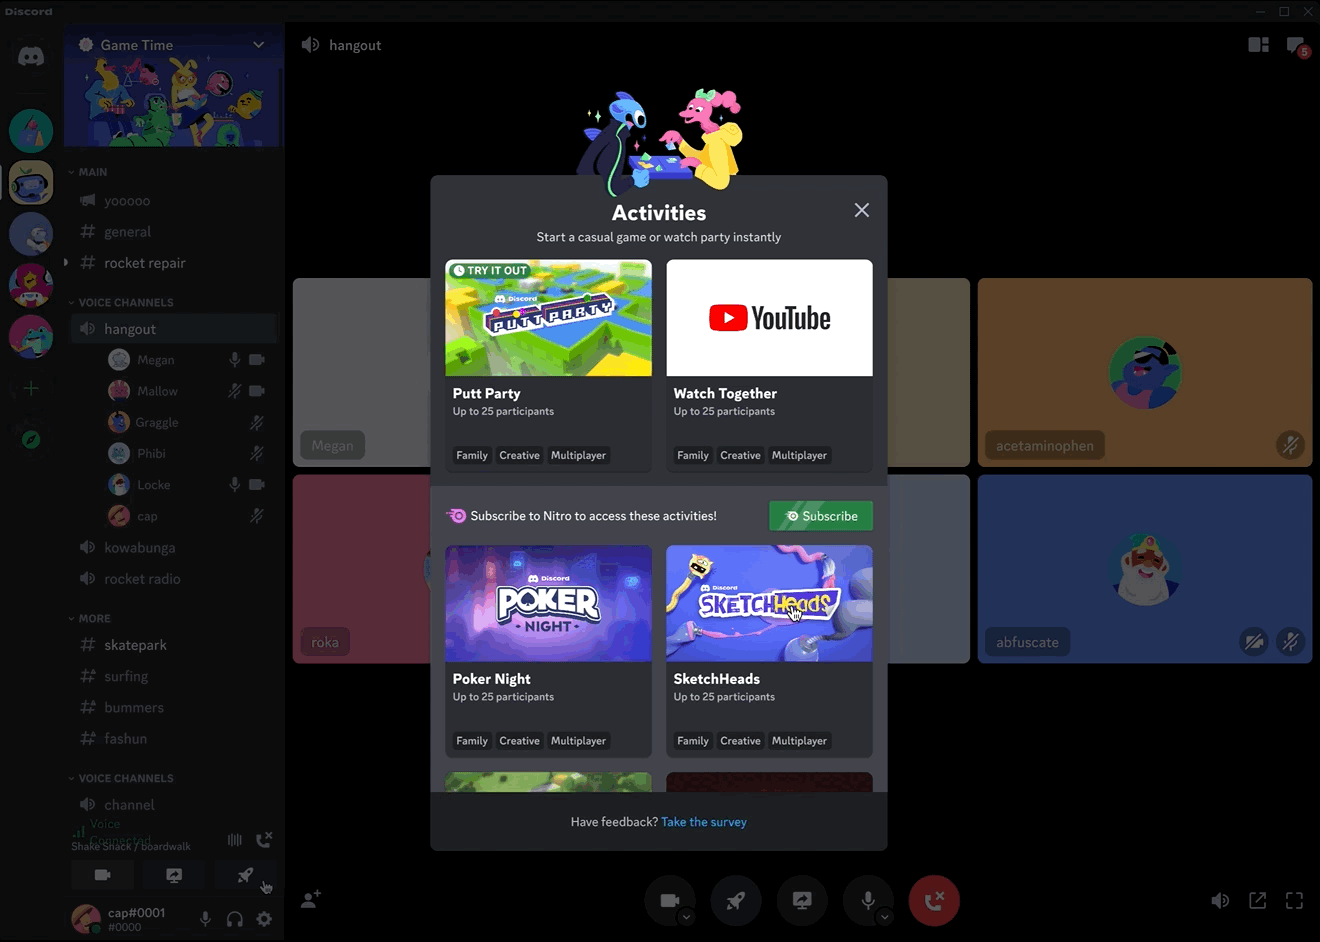Adjust the speaker volume icon at bottom right

click(1220, 900)
